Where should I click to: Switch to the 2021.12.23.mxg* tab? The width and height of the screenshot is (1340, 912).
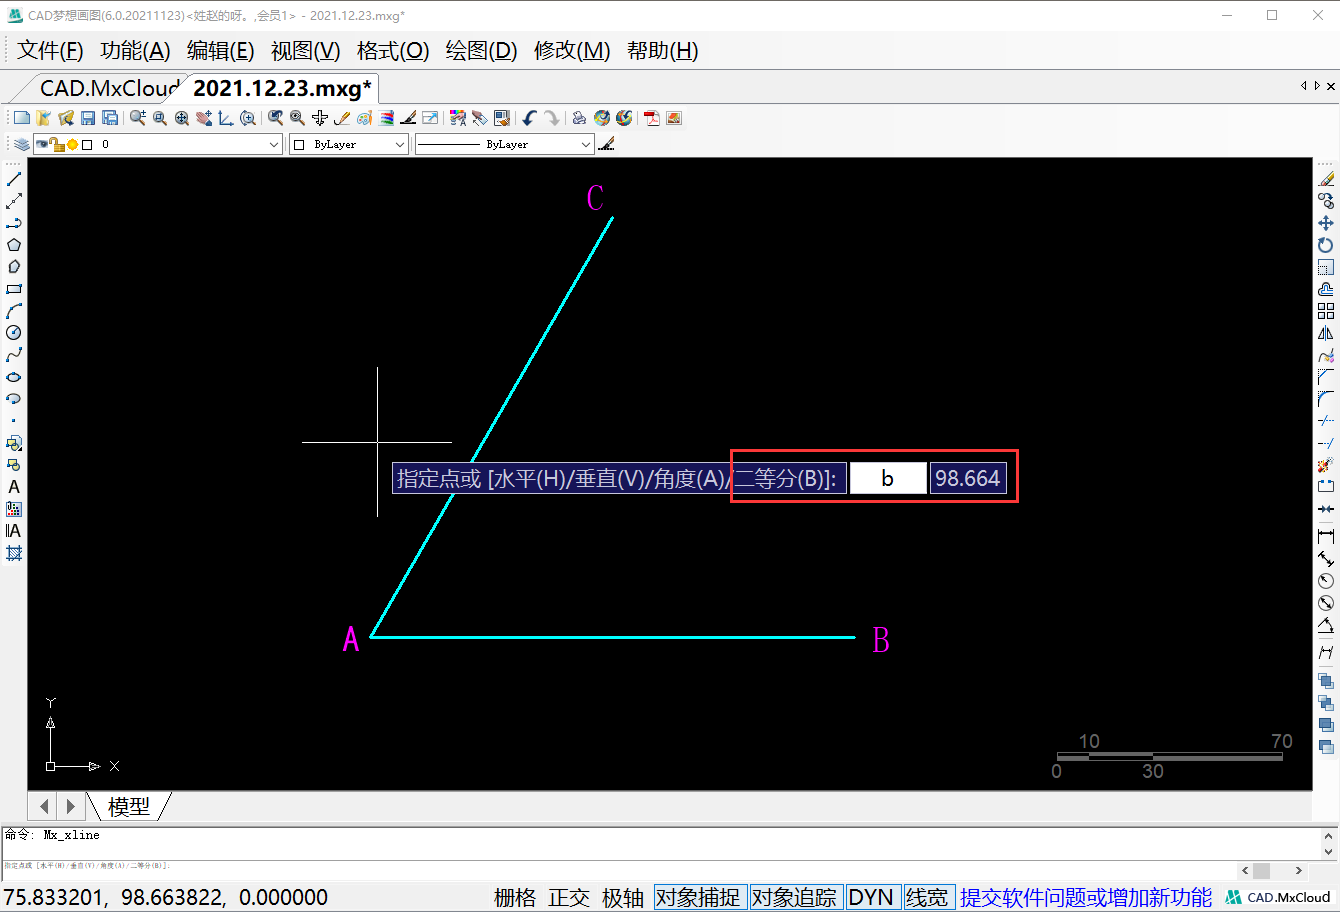[282, 88]
